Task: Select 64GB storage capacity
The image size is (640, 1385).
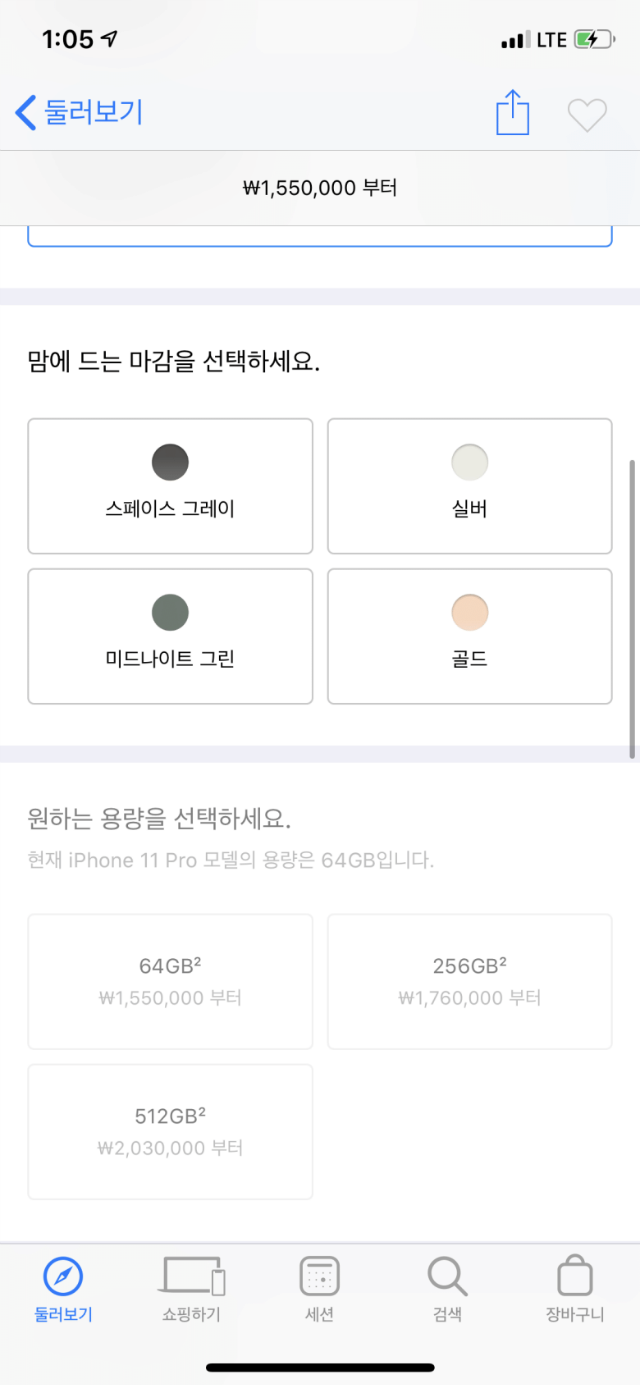Action: [170, 981]
